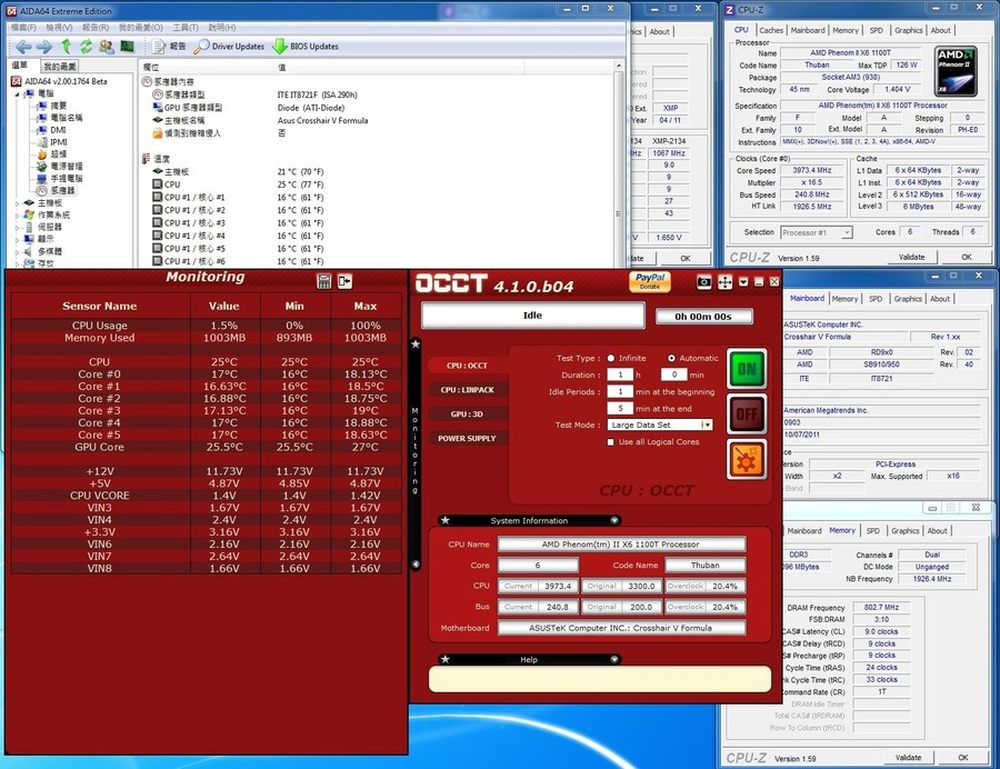This screenshot has width=1000, height=769.
Task: Click idle minutes at the end field
Action: 620,408
